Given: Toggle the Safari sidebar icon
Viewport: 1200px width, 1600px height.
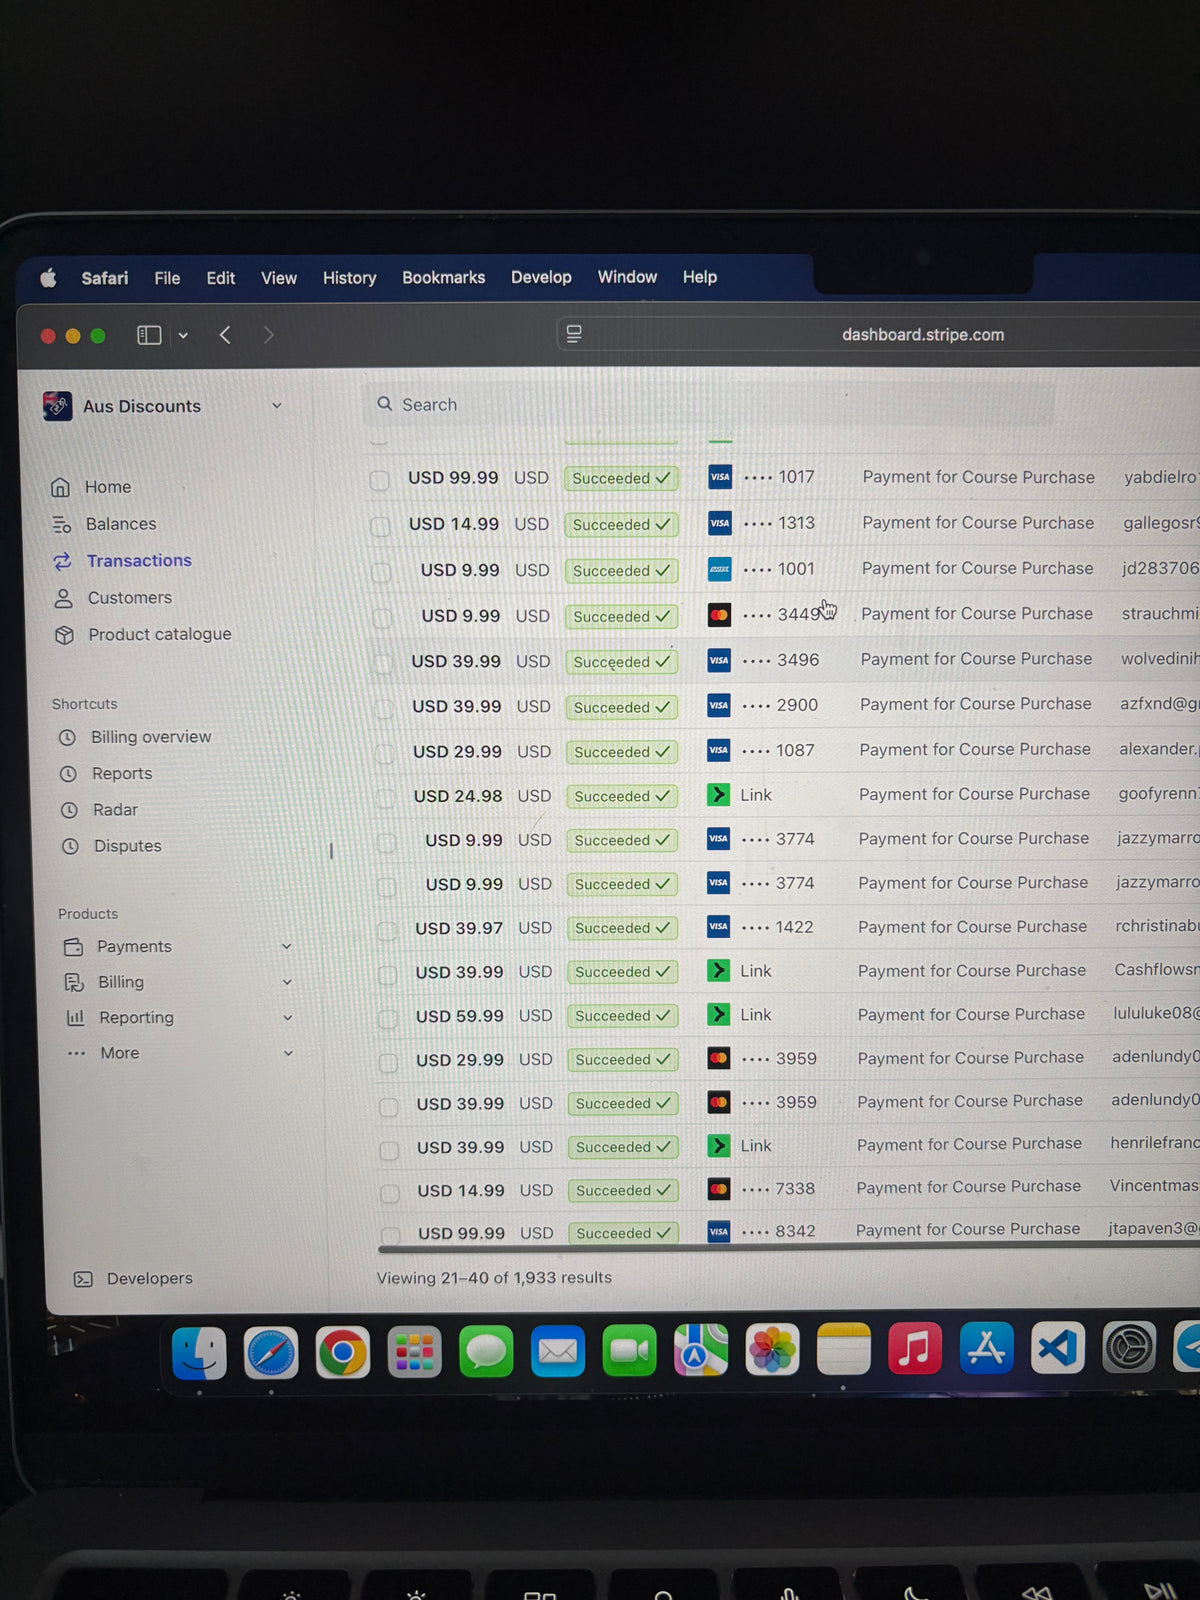Looking at the screenshot, I should (149, 335).
